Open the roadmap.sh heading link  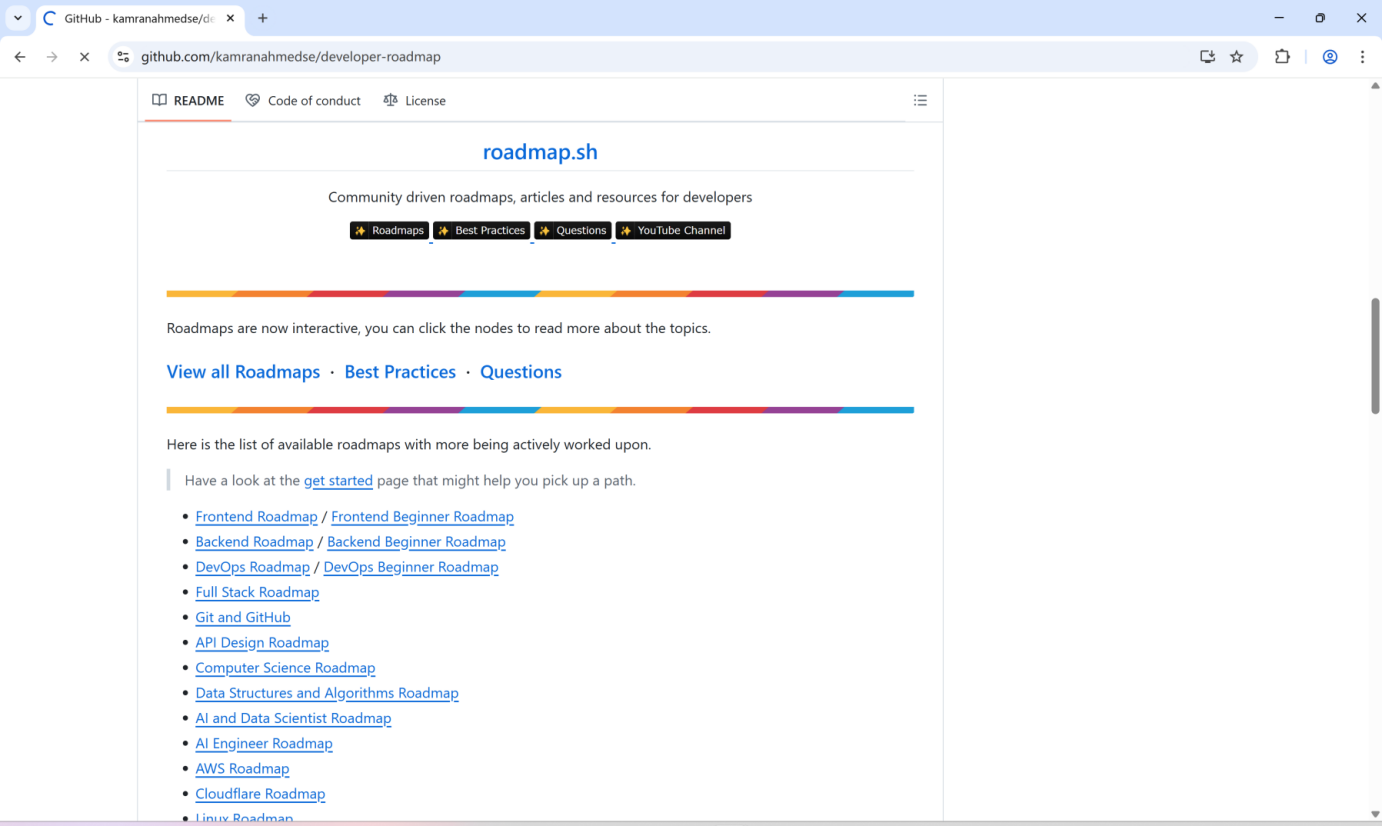[540, 152]
